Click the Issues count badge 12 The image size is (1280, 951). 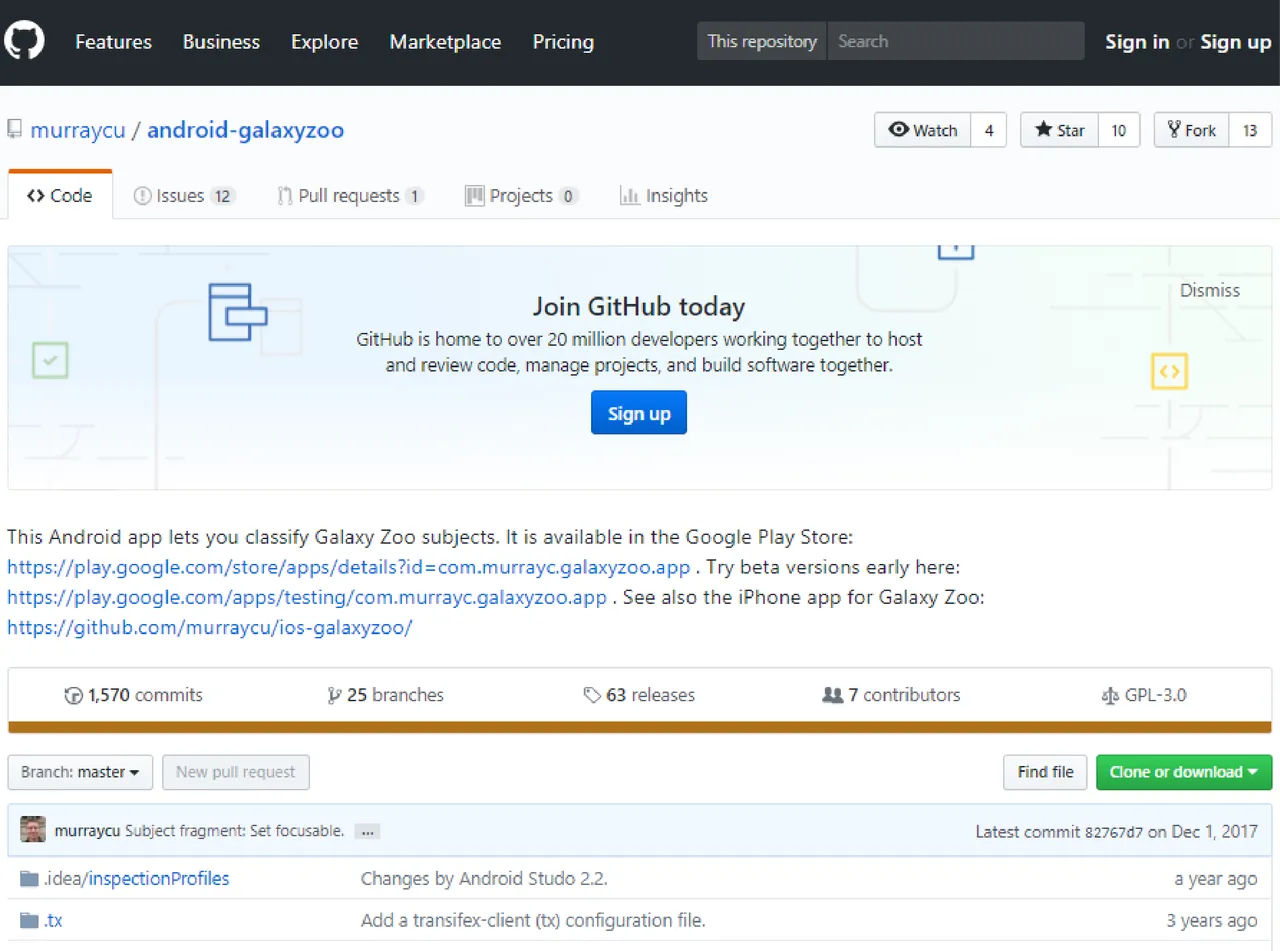pos(223,196)
